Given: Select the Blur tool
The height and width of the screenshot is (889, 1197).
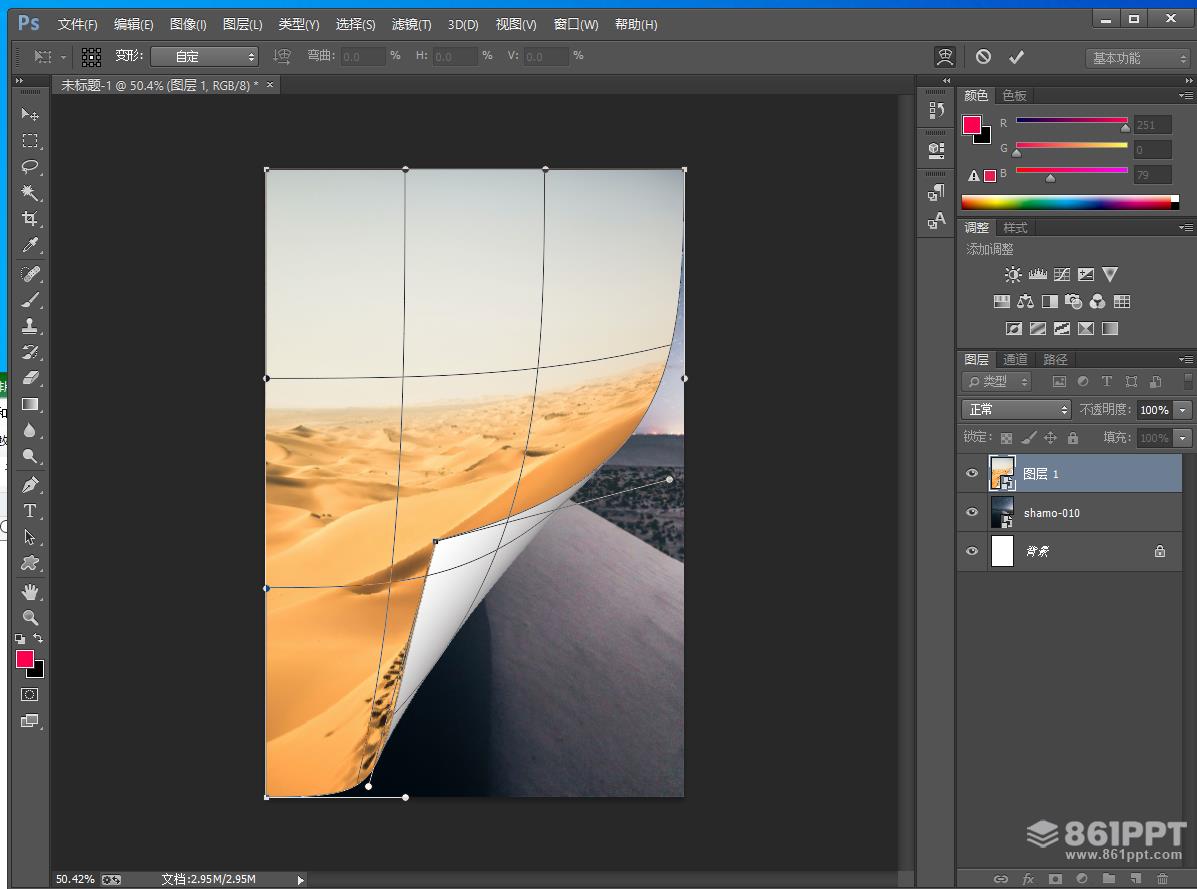Looking at the screenshot, I should pyautogui.click(x=30, y=430).
